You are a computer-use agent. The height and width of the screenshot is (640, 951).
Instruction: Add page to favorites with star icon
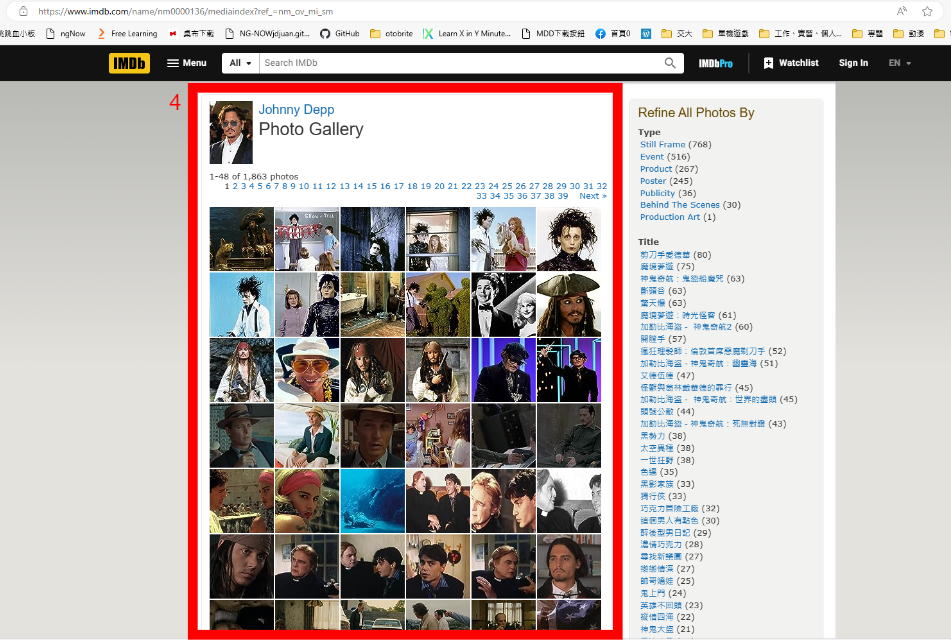[x=927, y=11]
